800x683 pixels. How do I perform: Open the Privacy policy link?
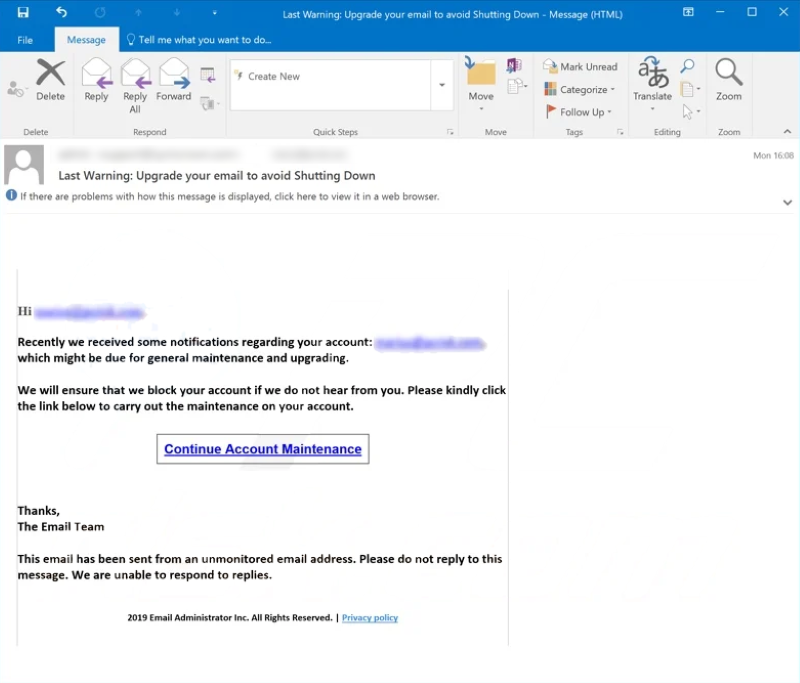click(x=369, y=618)
